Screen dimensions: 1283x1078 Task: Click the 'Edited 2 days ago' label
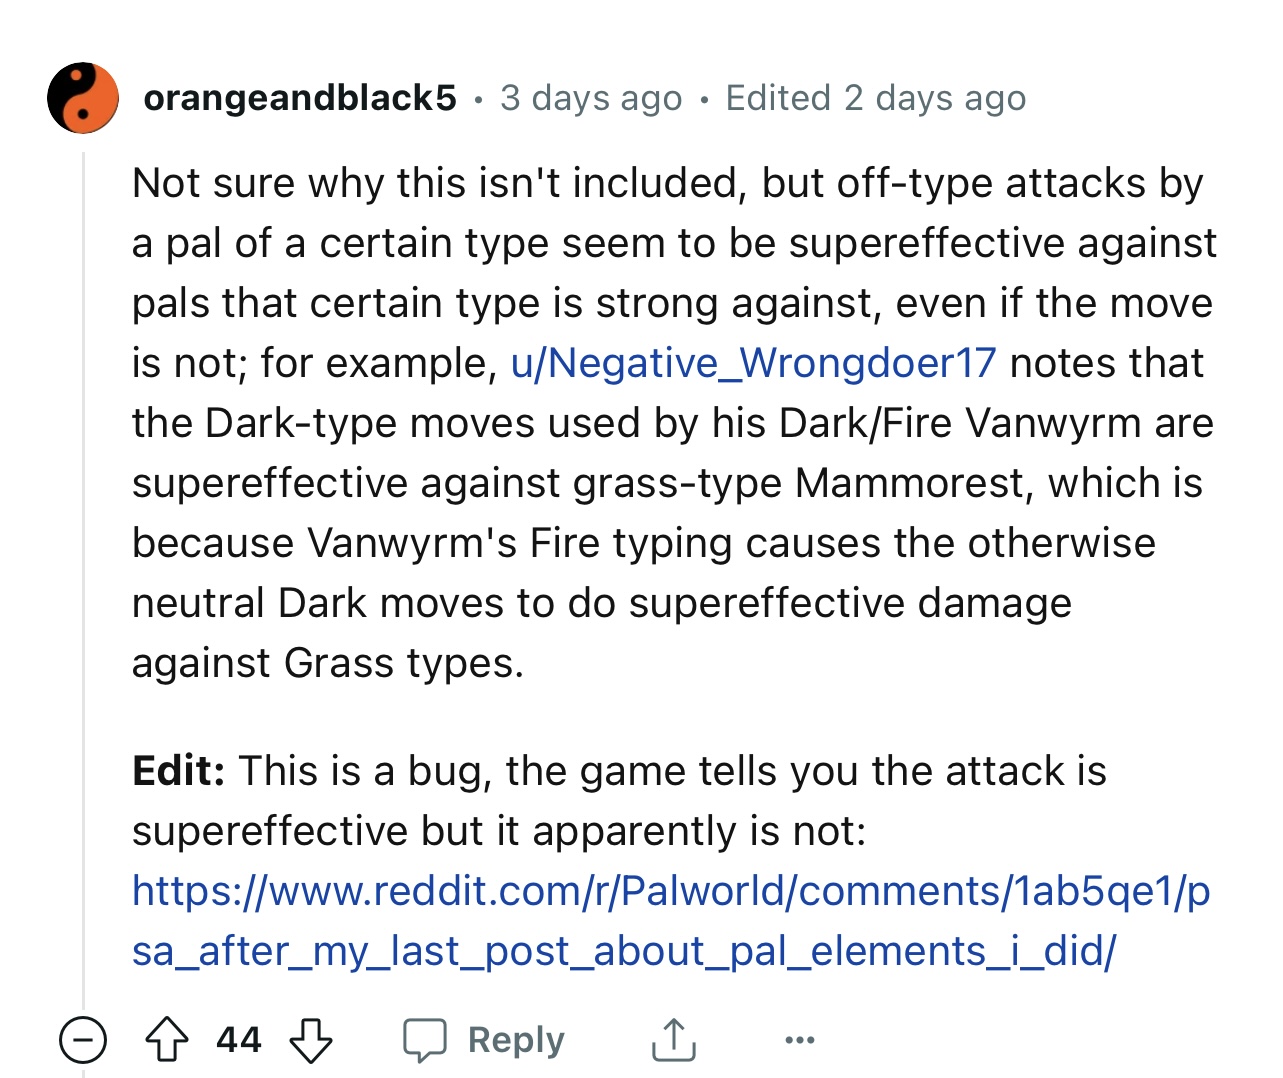(x=876, y=98)
